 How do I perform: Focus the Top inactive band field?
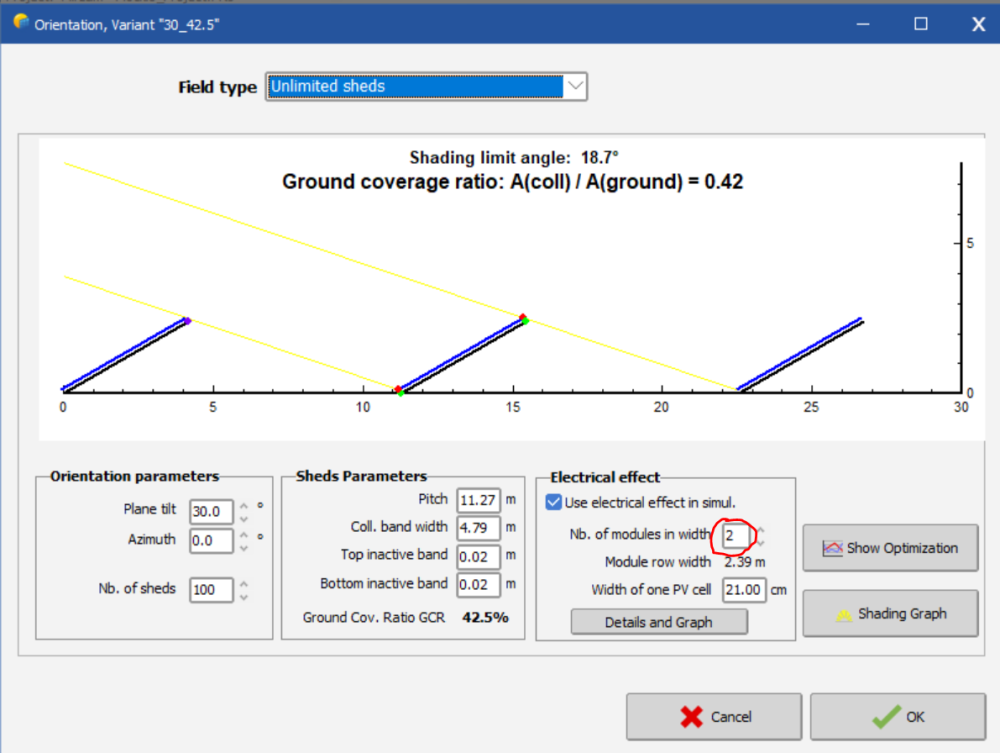pyautogui.click(x=477, y=556)
